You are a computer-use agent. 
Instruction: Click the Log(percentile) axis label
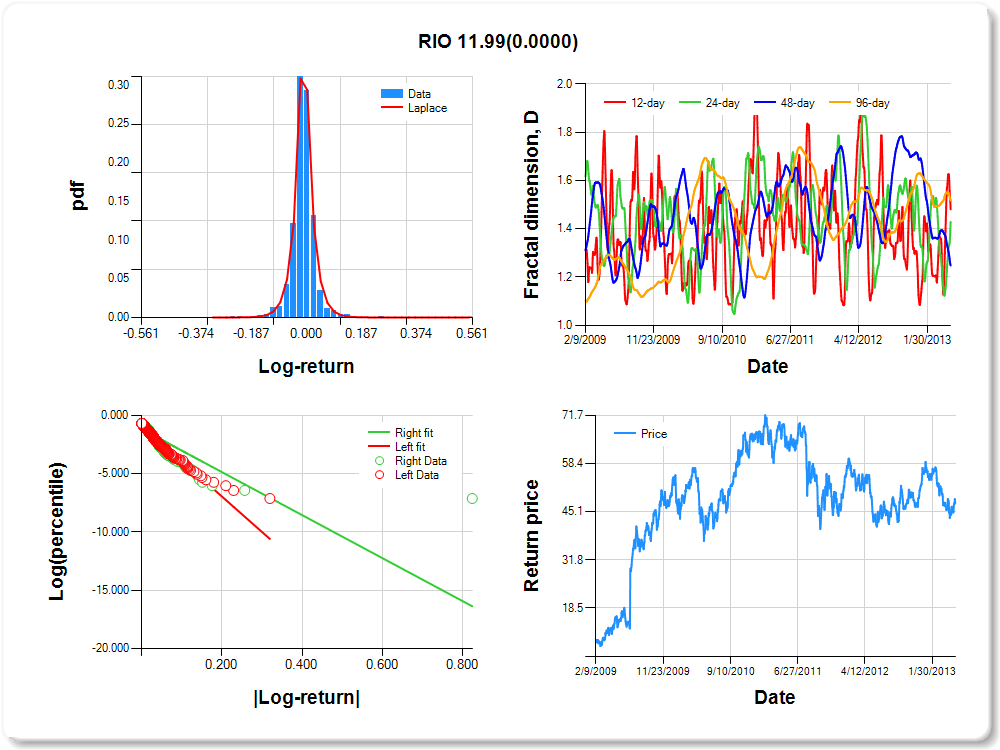58,531
